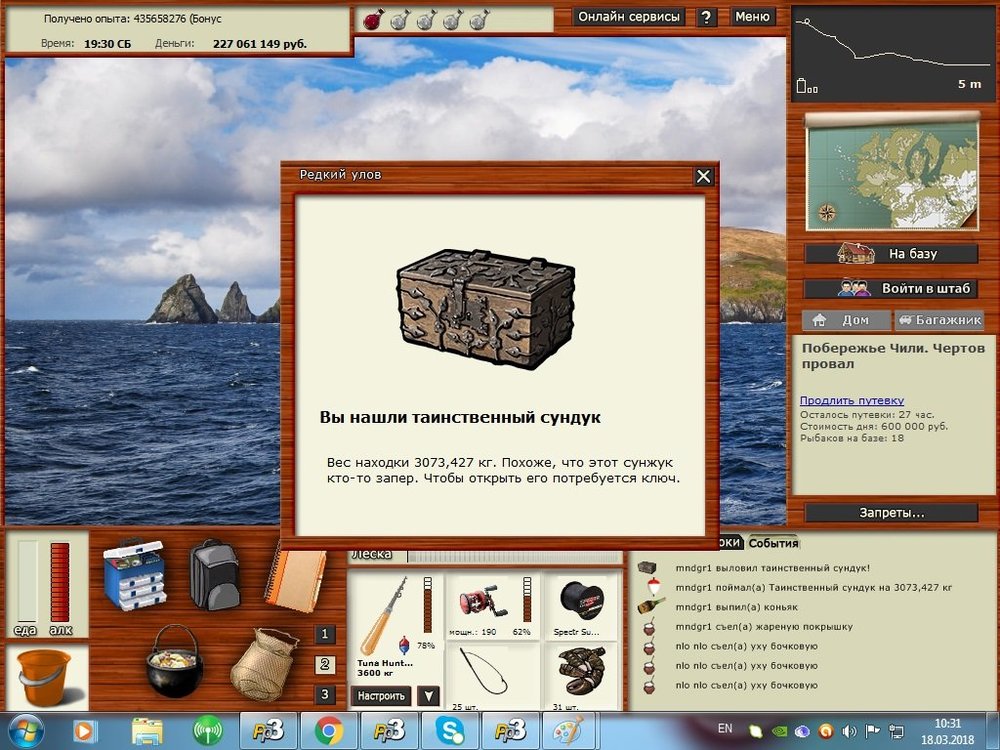Screen dimensions: 1000x750
Task: Open Онлайн сервисы menu
Action: click(x=630, y=17)
